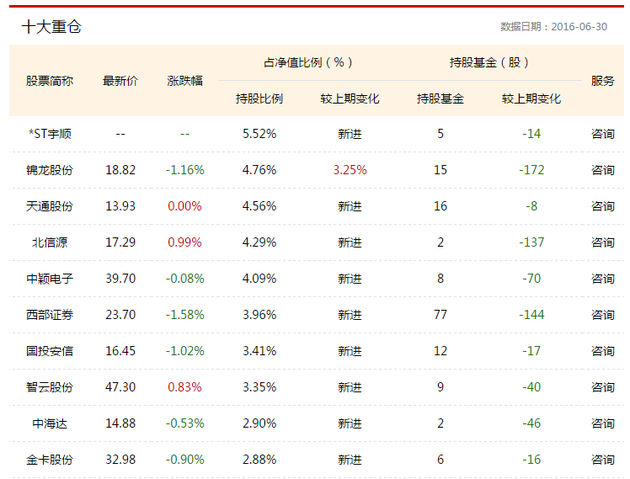The height and width of the screenshot is (479, 630).
Task: Click 咨询 in the 北信源 row
Action: pos(603,242)
